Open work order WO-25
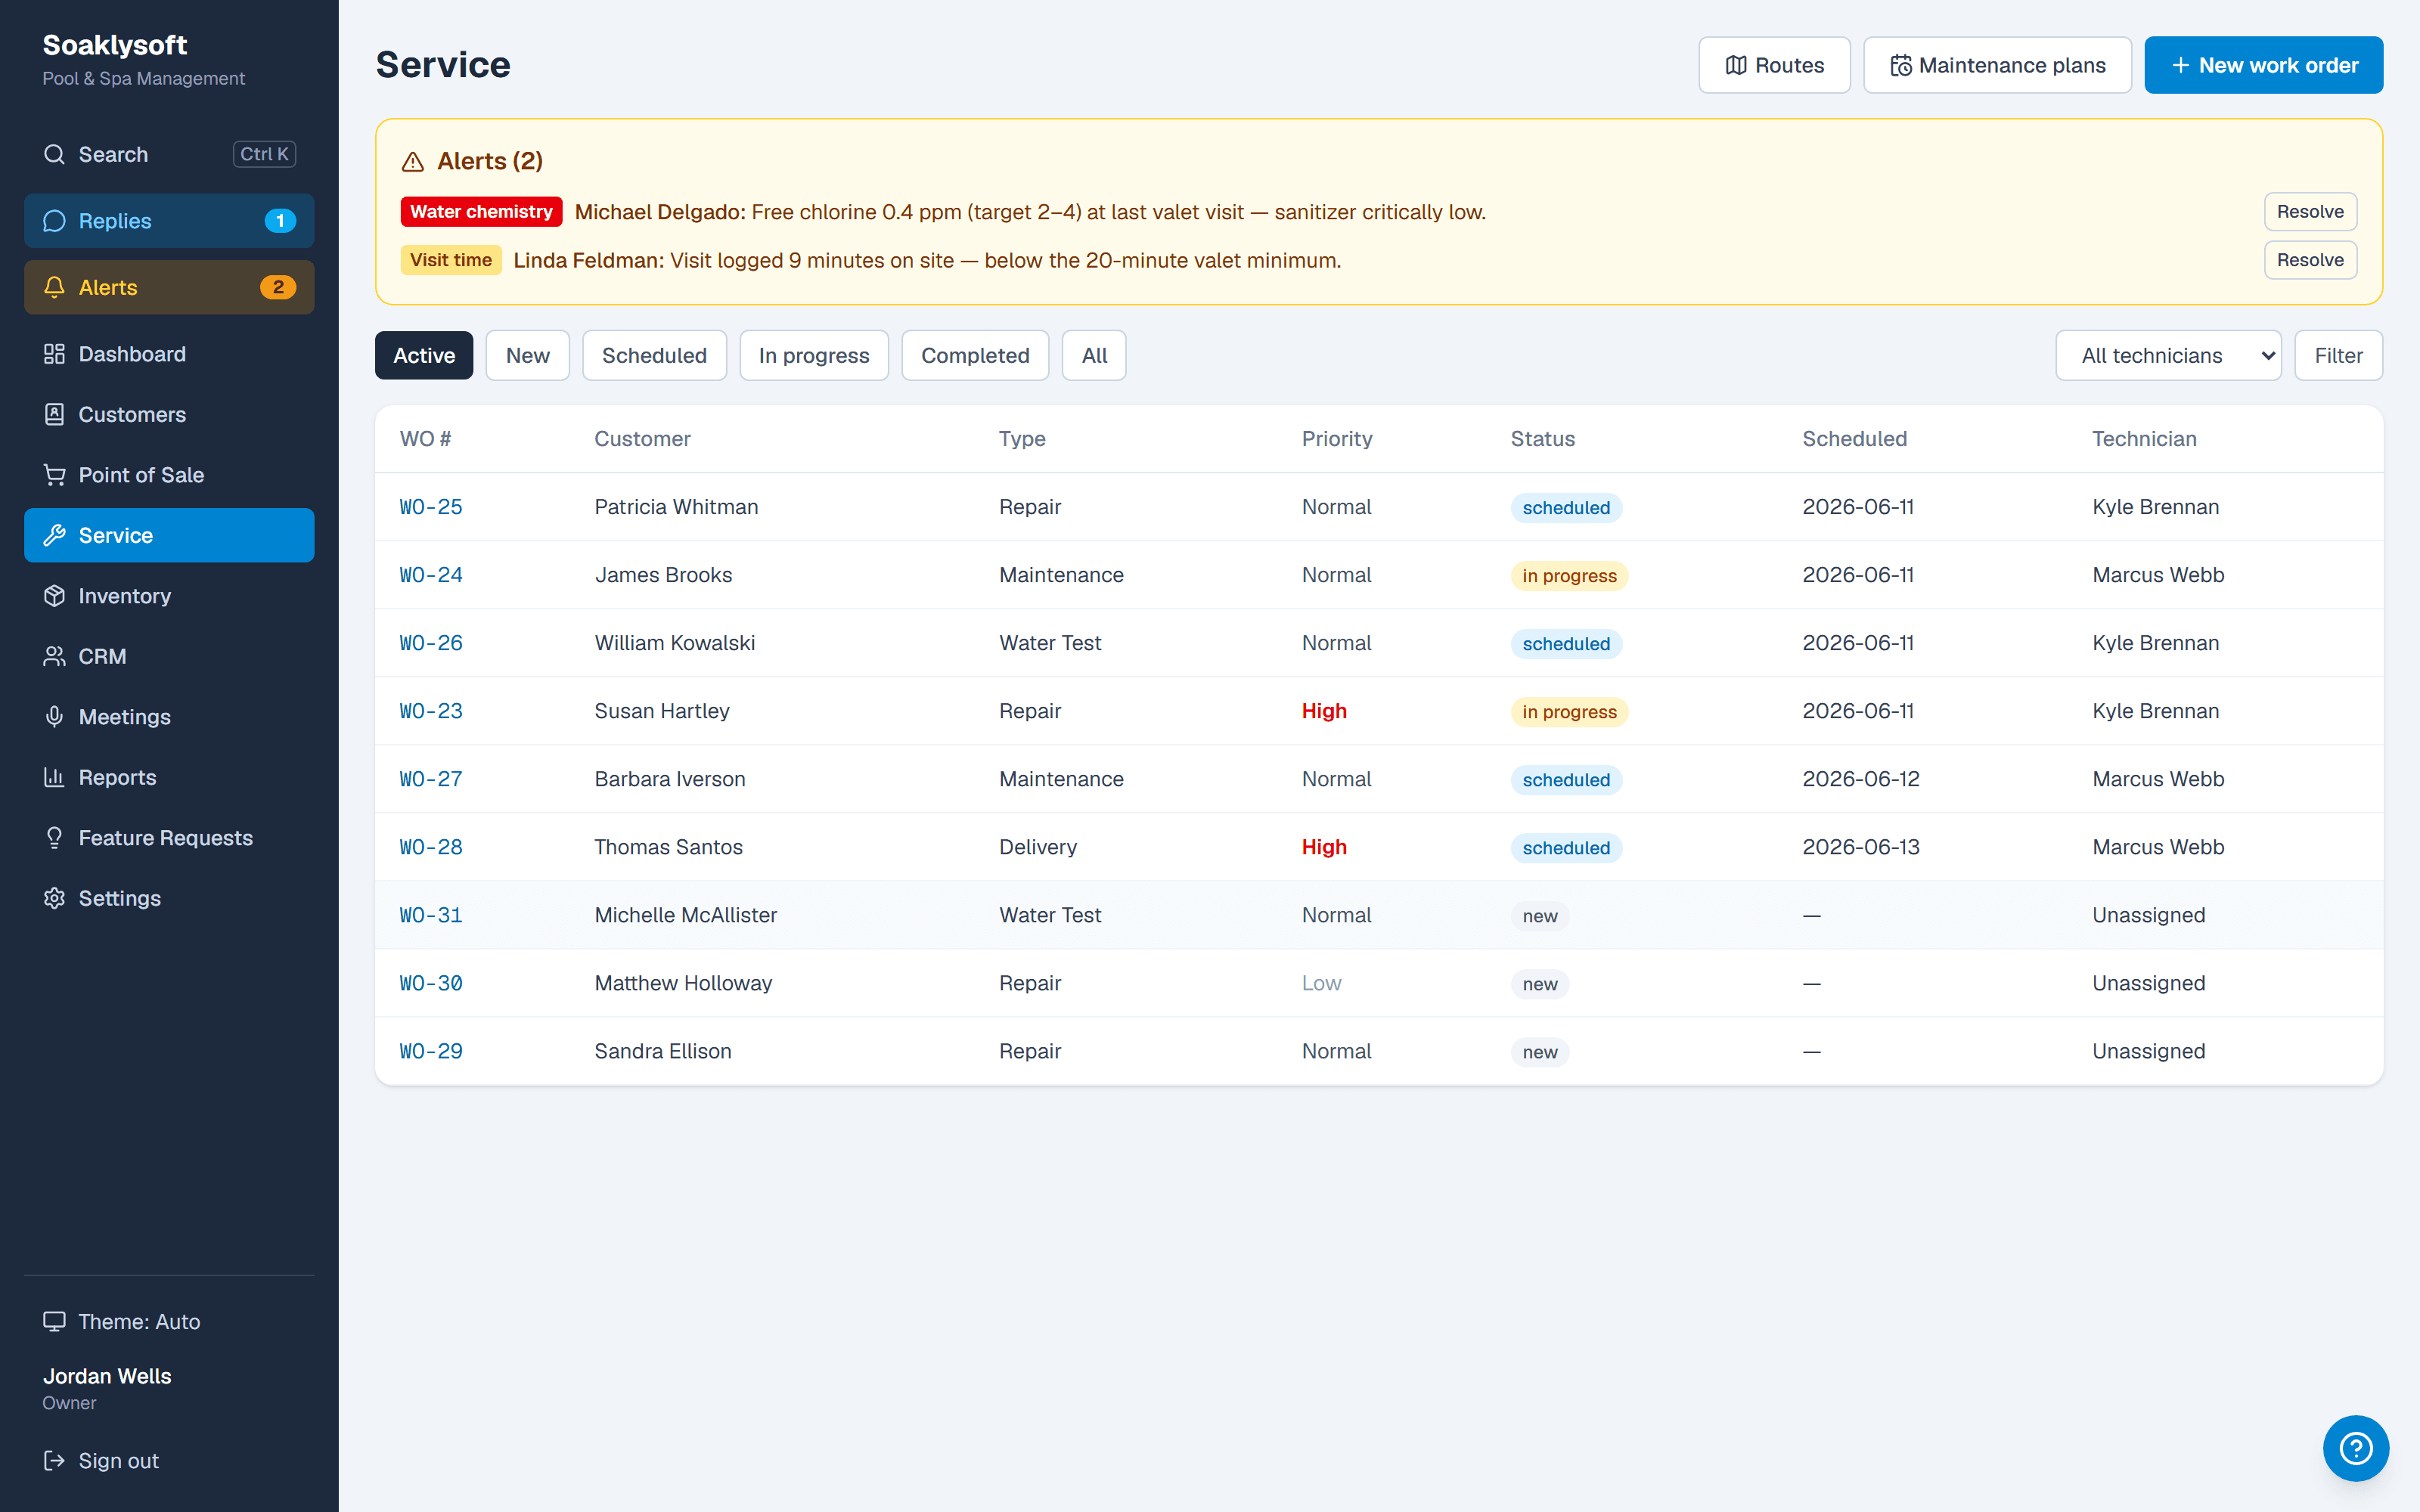This screenshot has width=2420, height=1512. pos(431,507)
